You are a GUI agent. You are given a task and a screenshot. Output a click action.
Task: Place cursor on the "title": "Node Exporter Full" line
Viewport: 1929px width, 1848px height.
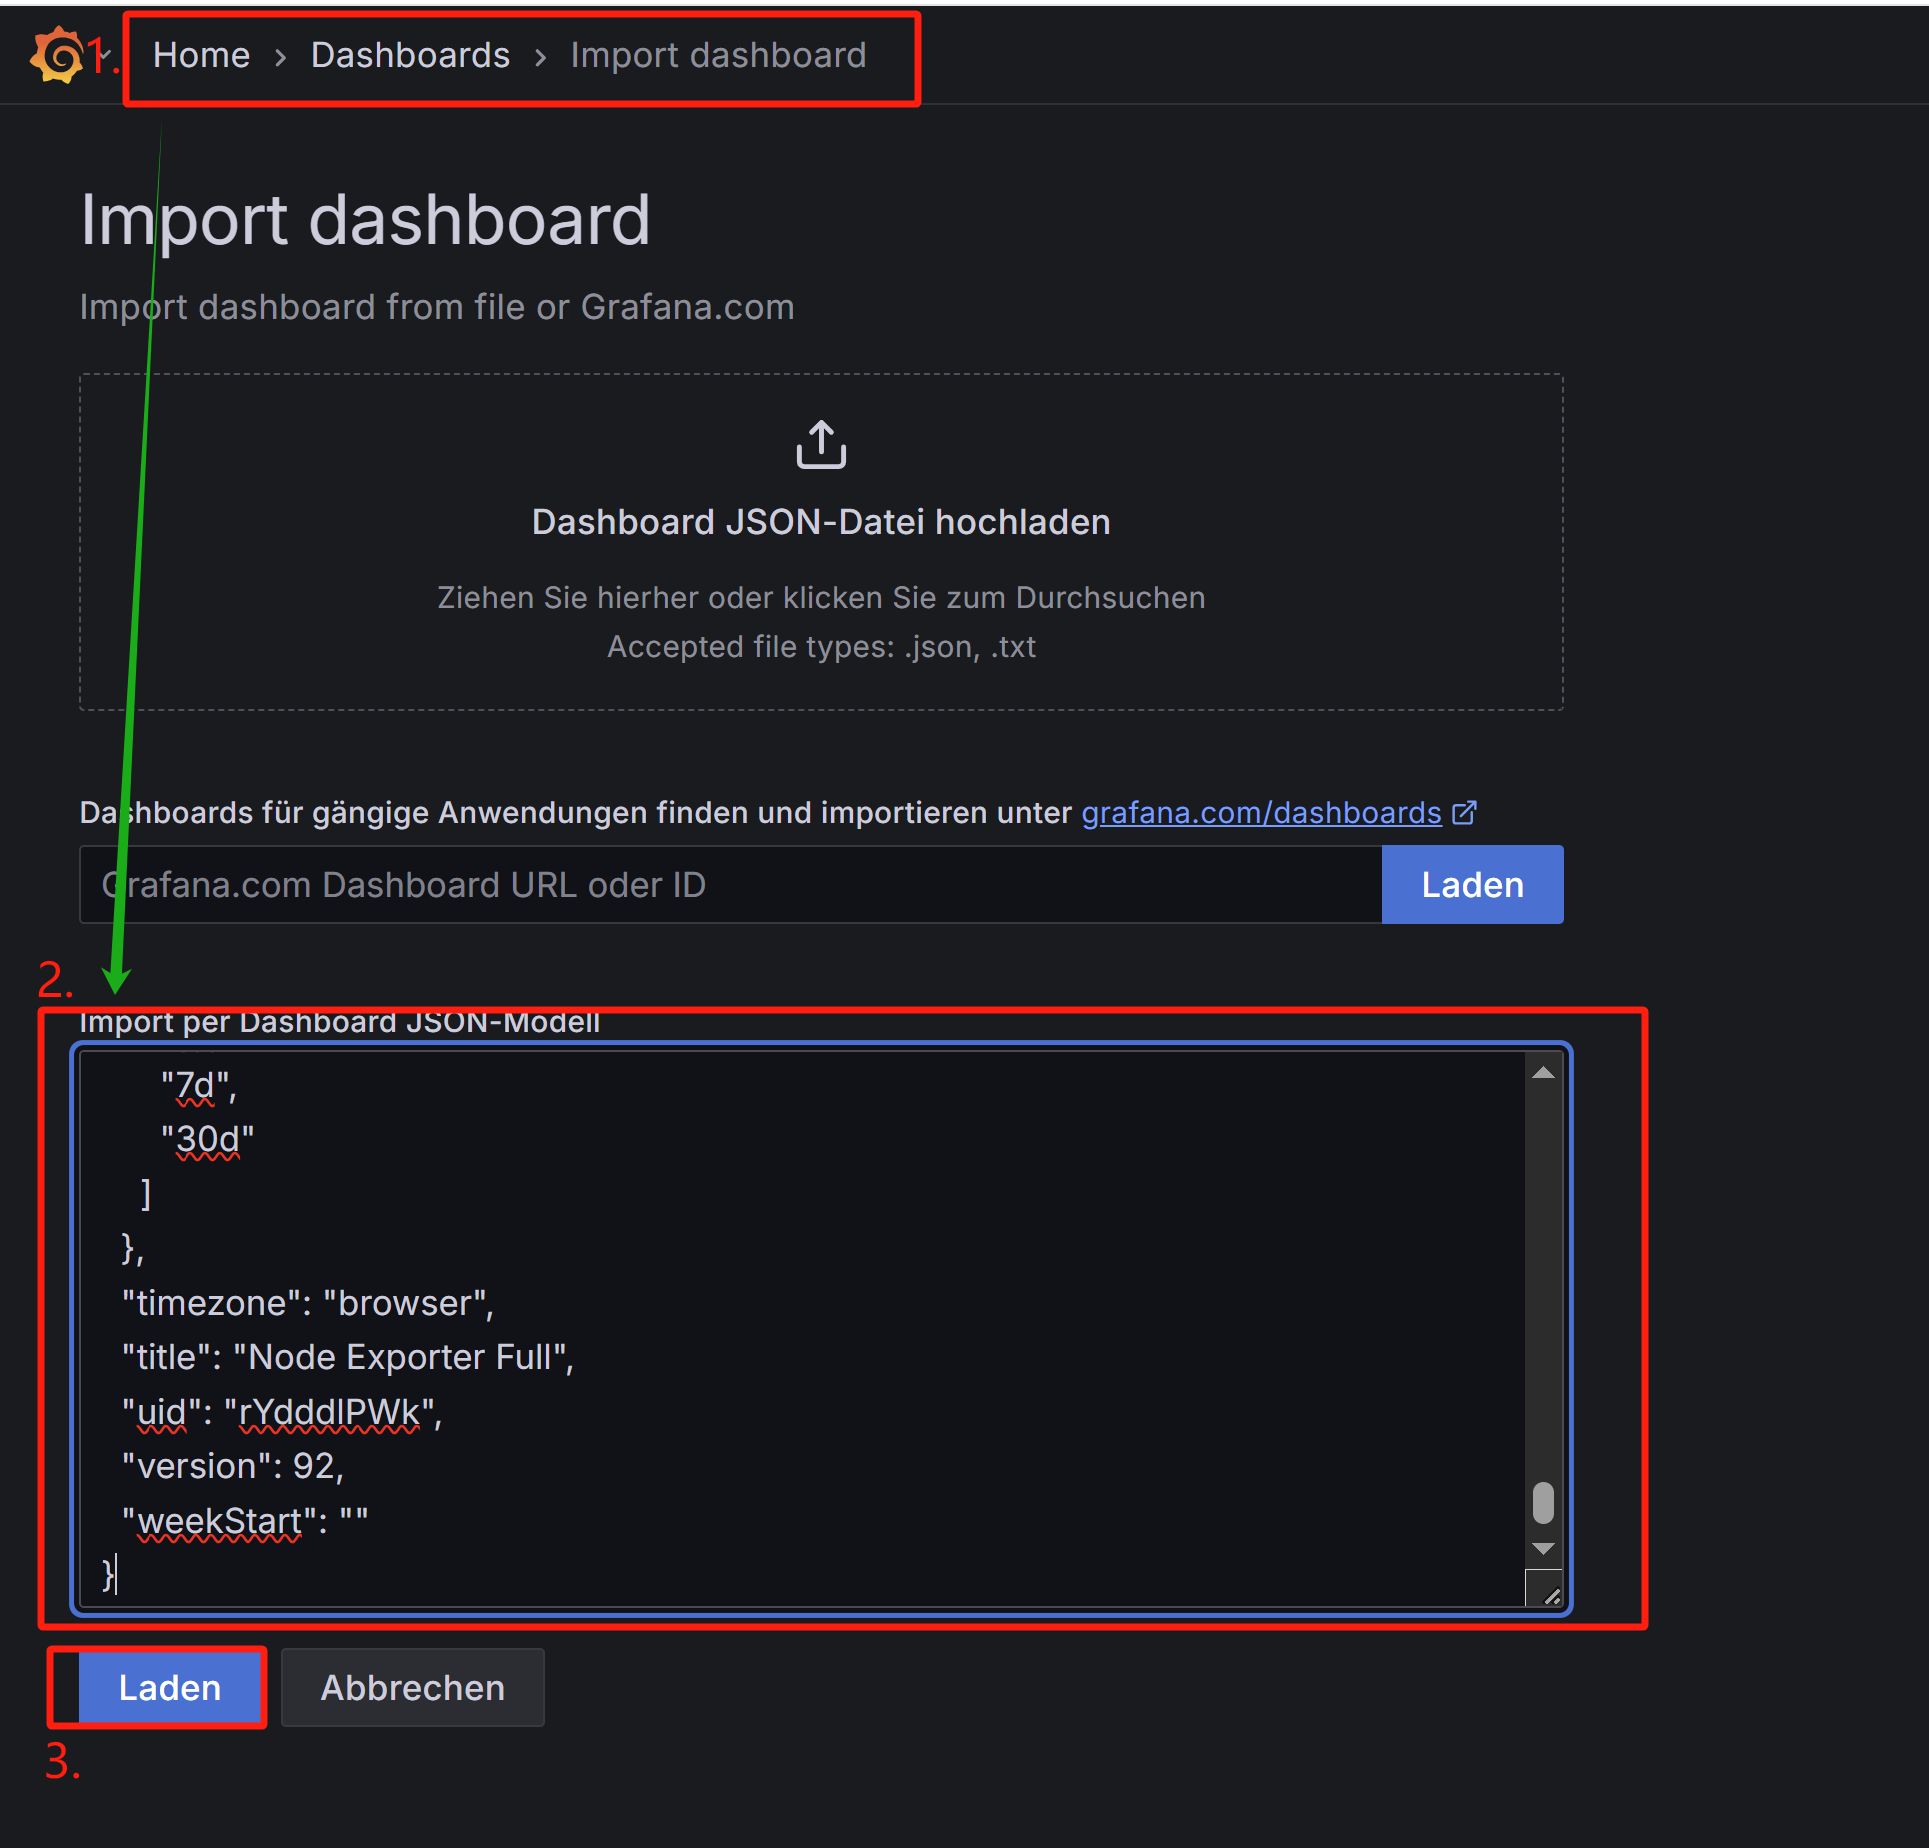click(347, 1357)
